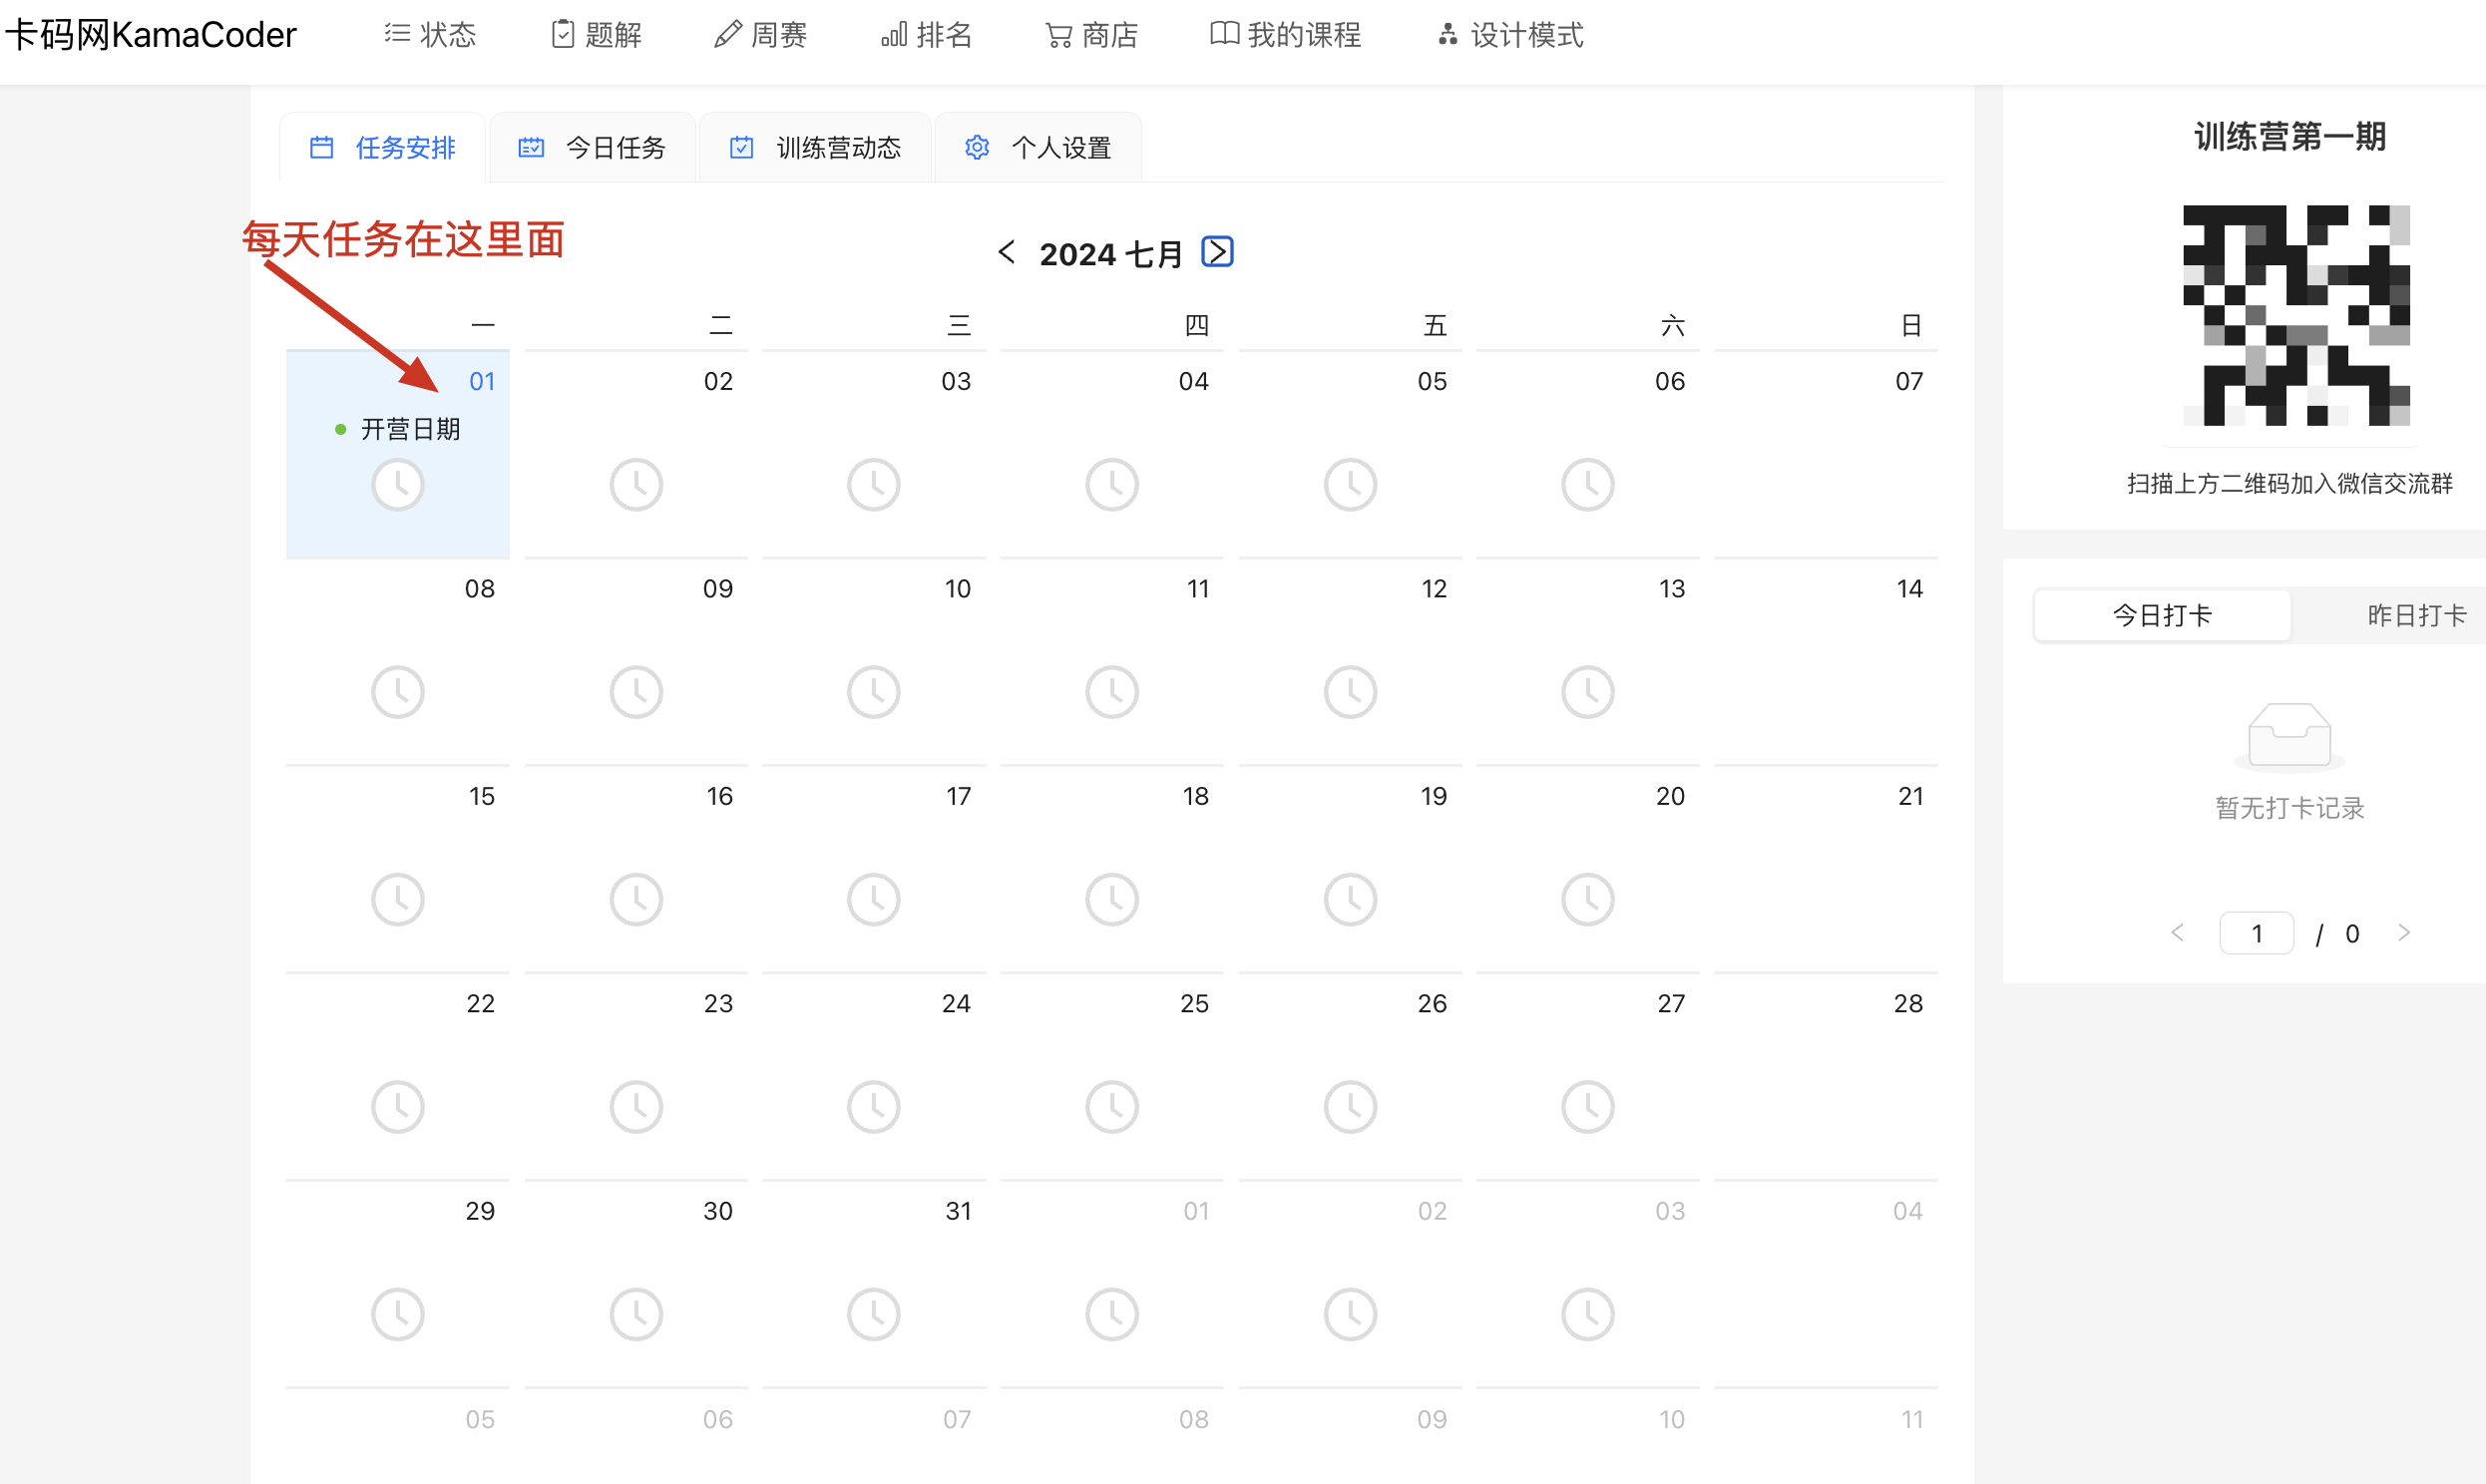This screenshot has height=1484, width=2486.
Task: Click the WeChat group QR code
Action: point(2296,315)
